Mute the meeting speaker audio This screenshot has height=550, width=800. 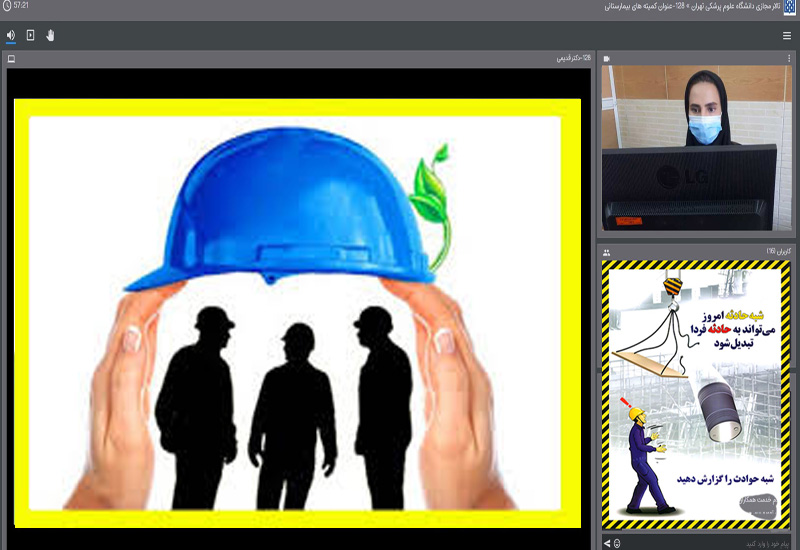(x=11, y=35)
